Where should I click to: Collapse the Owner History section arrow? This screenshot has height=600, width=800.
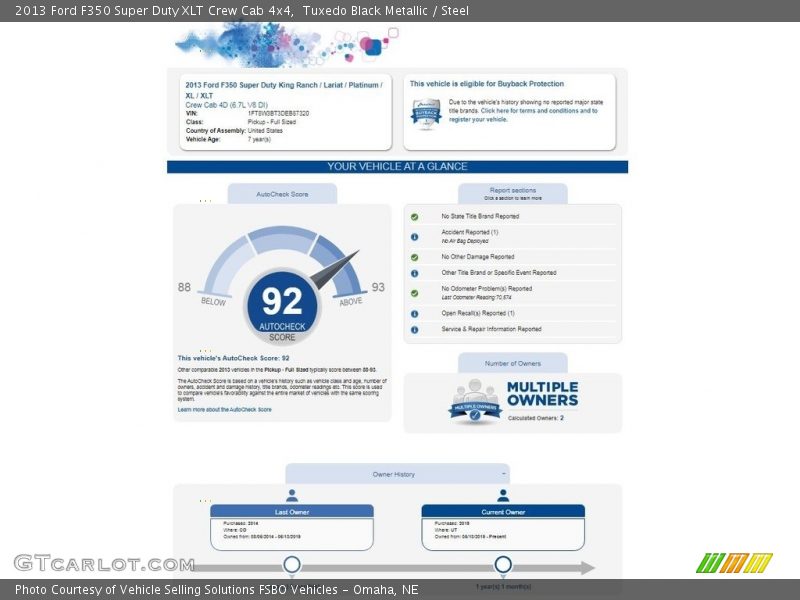click(504, 474)
